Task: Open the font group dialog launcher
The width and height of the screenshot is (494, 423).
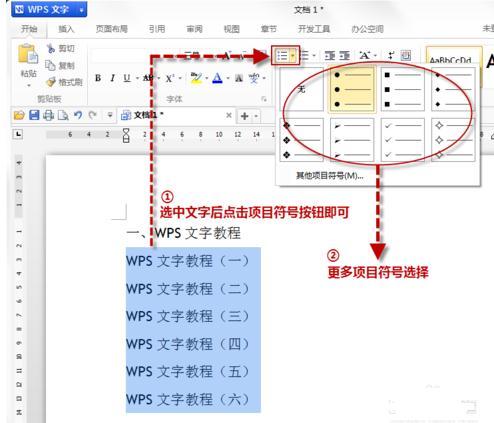Action: (x=264, y=99)
